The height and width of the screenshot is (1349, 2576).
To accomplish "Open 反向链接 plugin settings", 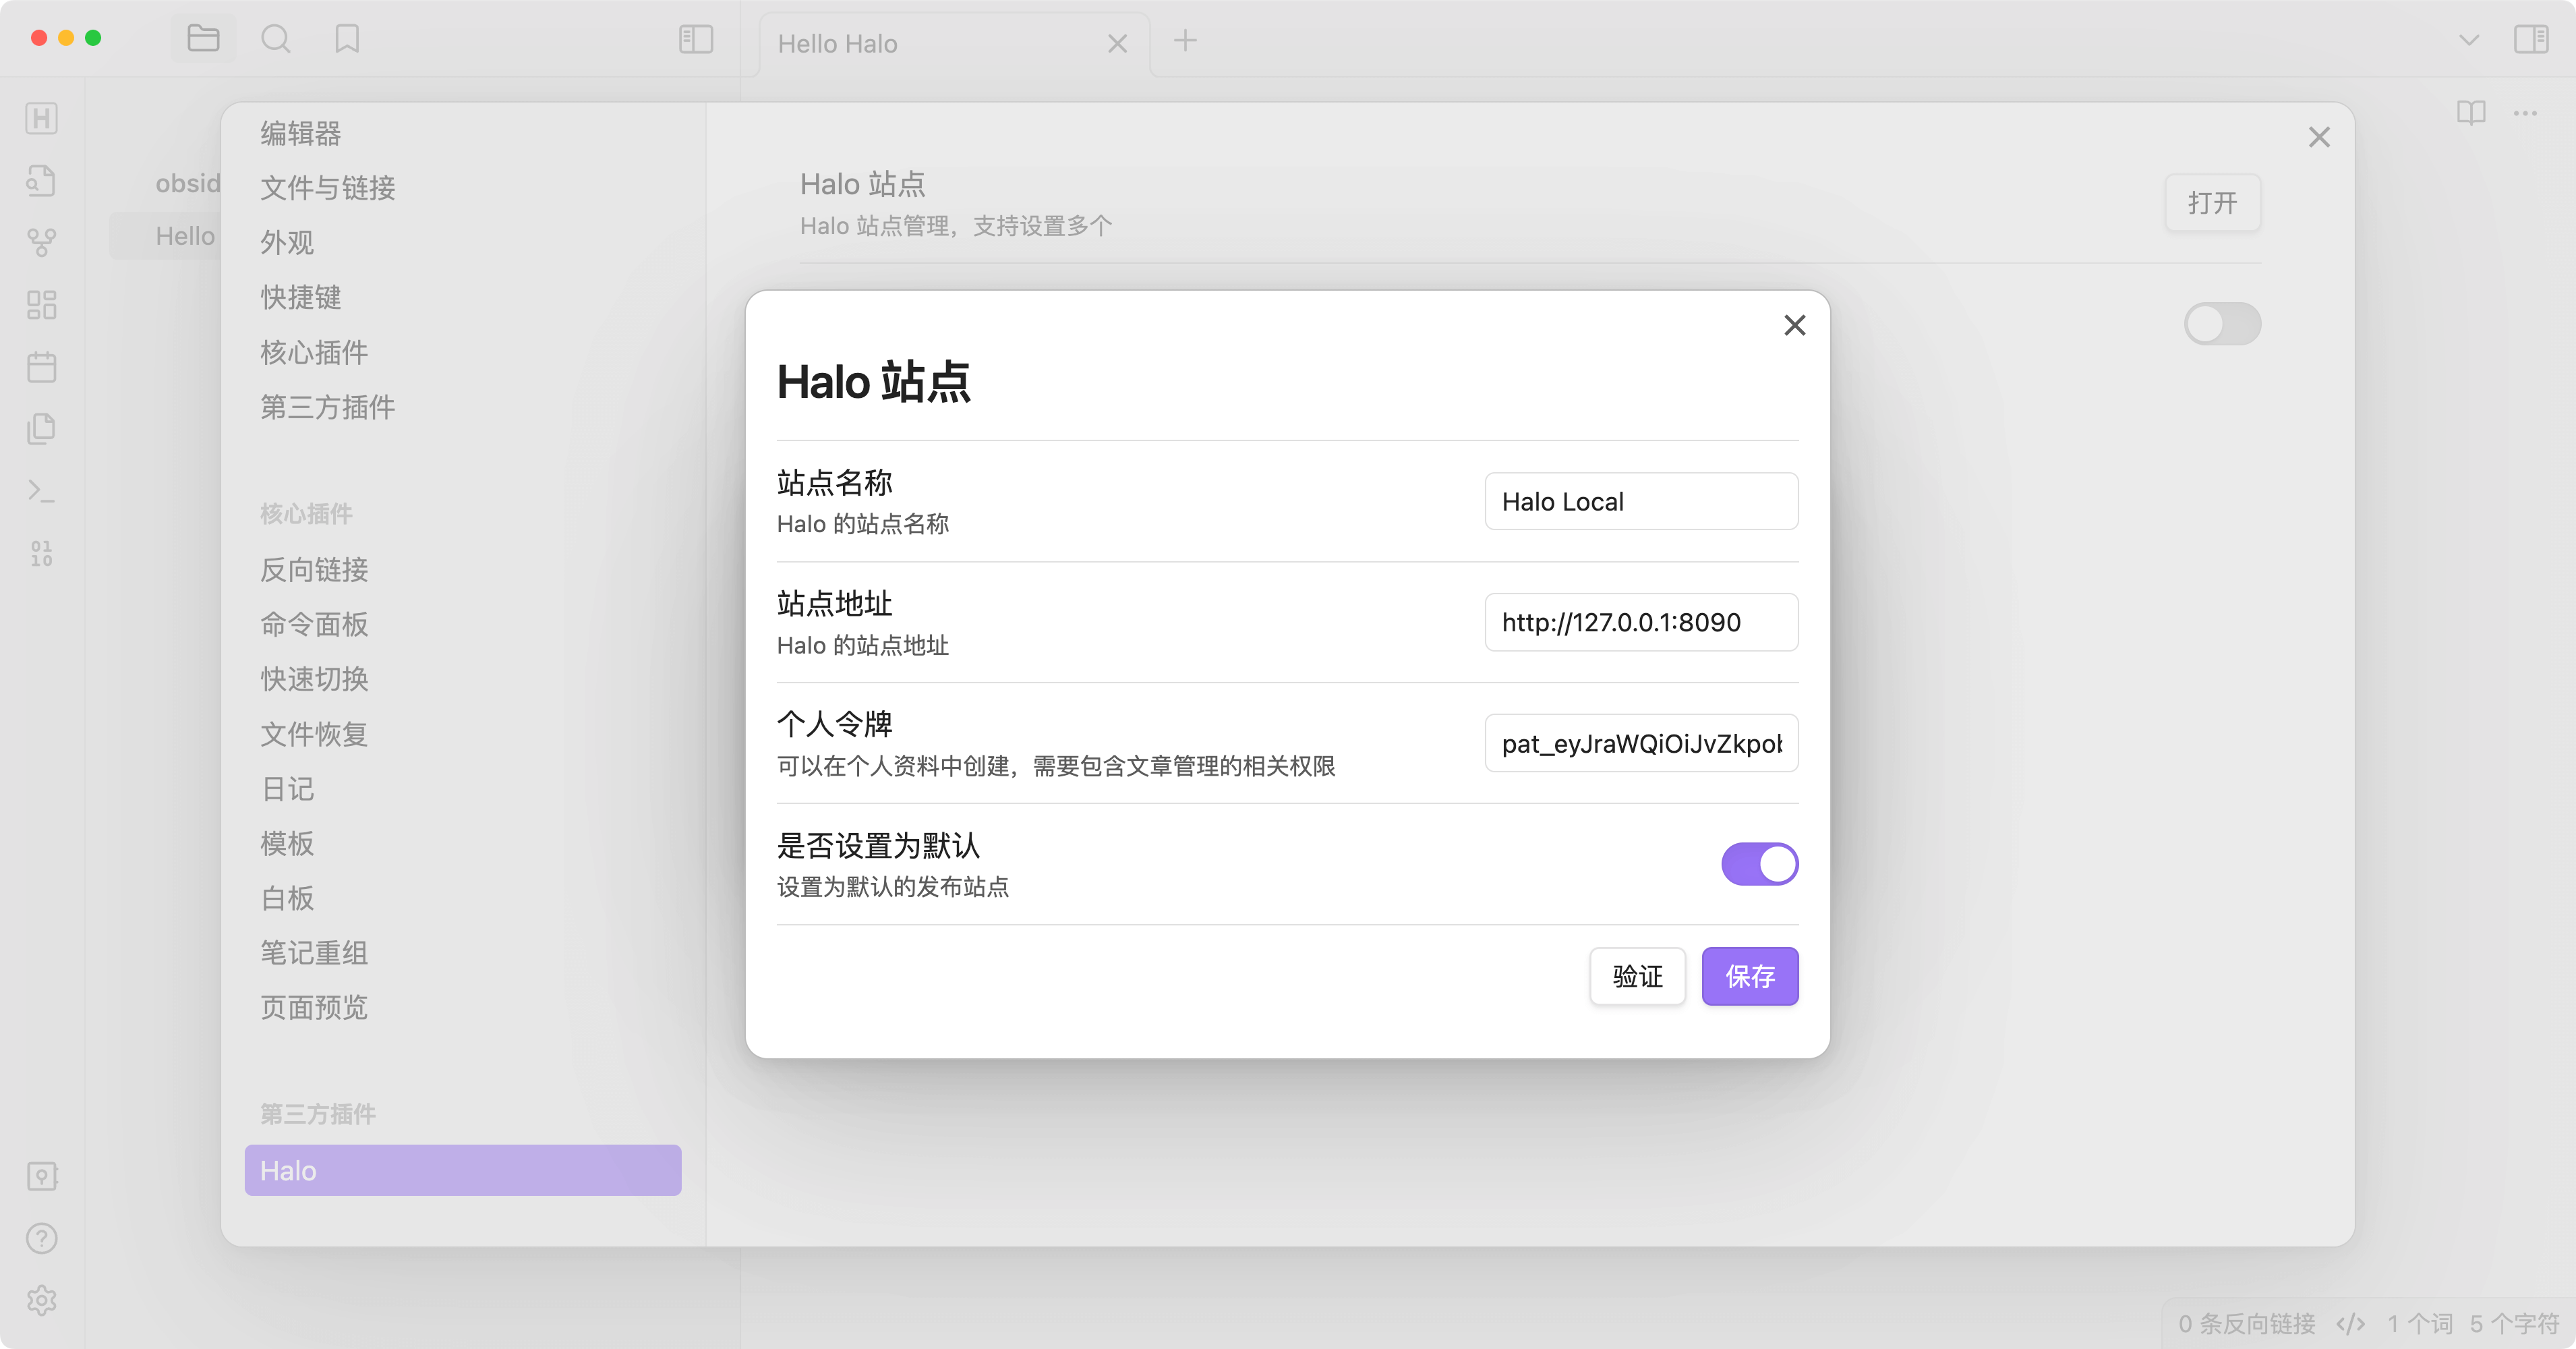I will [314, 570].
